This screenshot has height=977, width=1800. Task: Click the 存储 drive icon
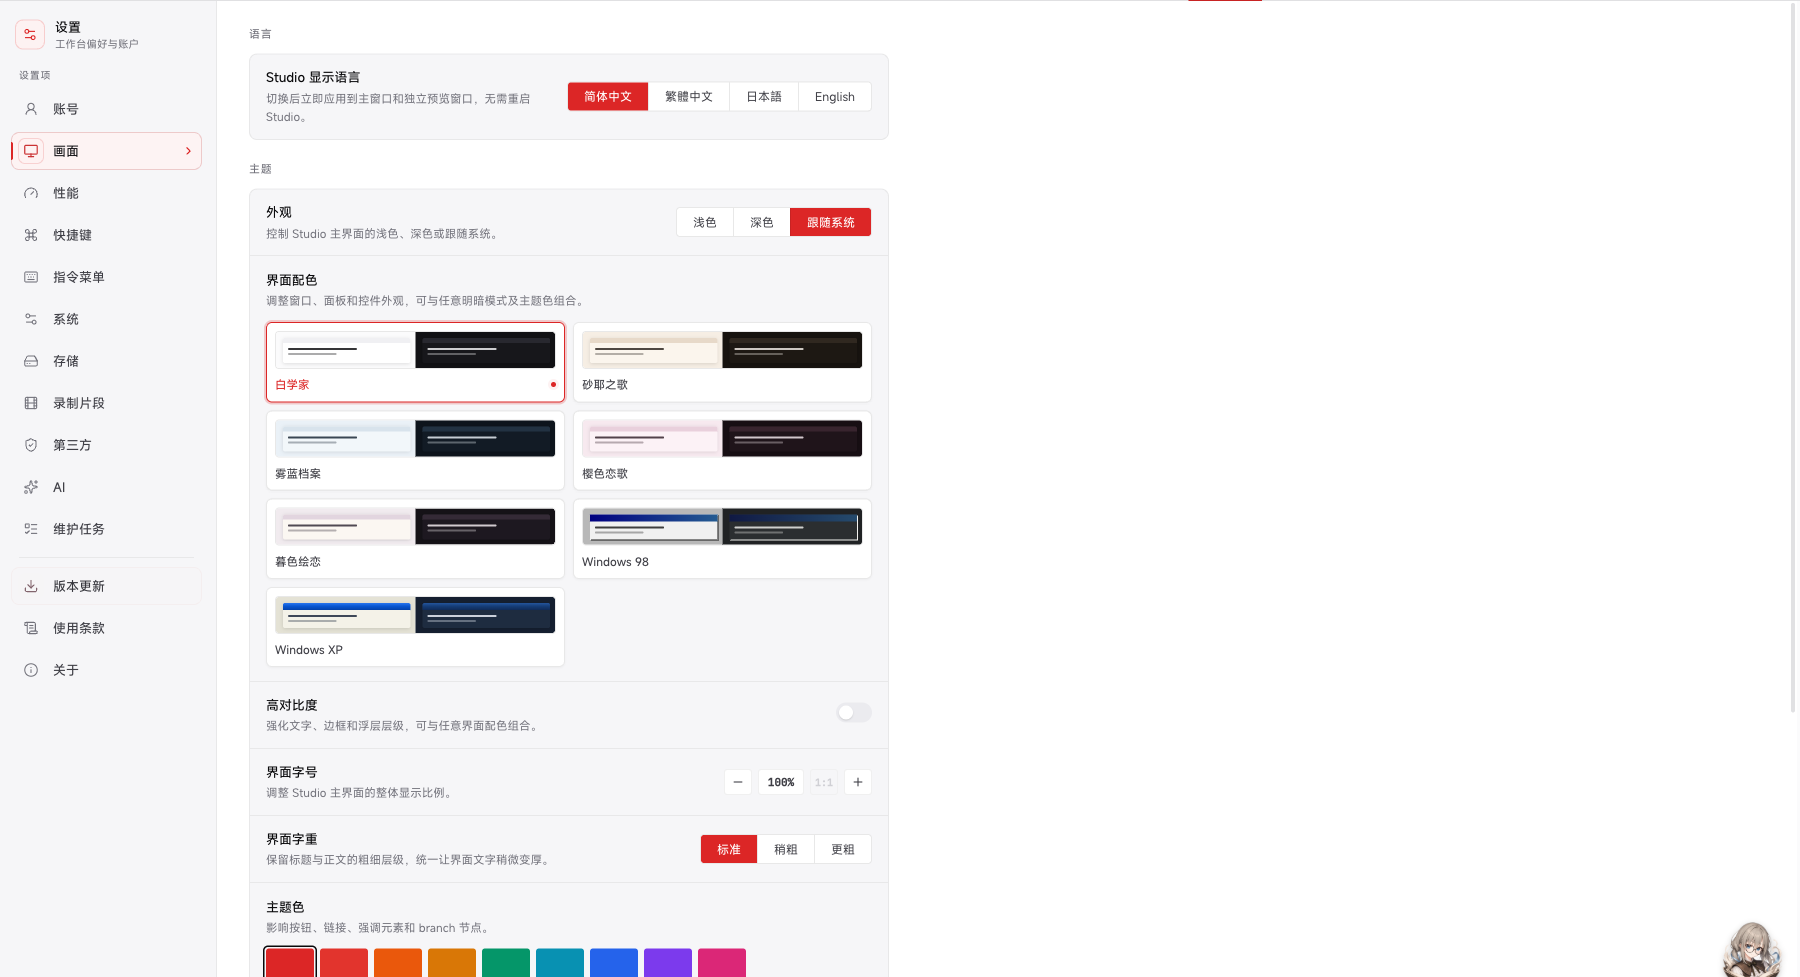31,361
